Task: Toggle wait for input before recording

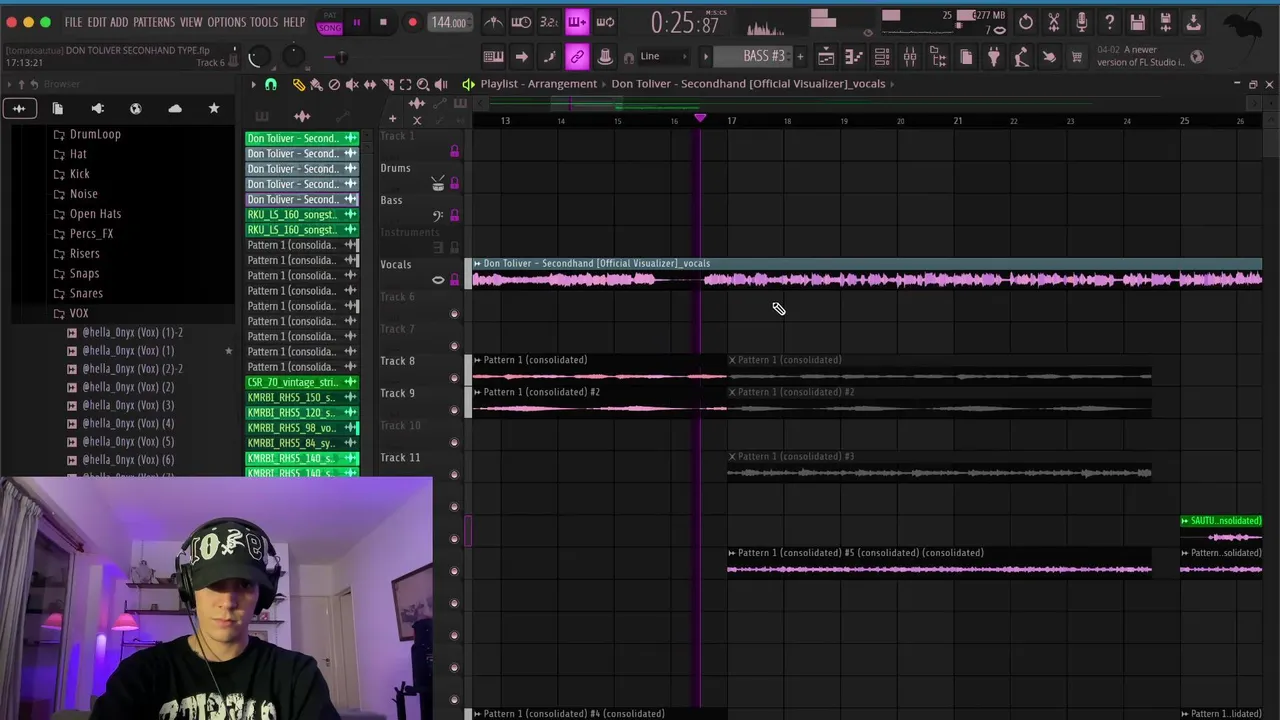Action: (521, 22)
